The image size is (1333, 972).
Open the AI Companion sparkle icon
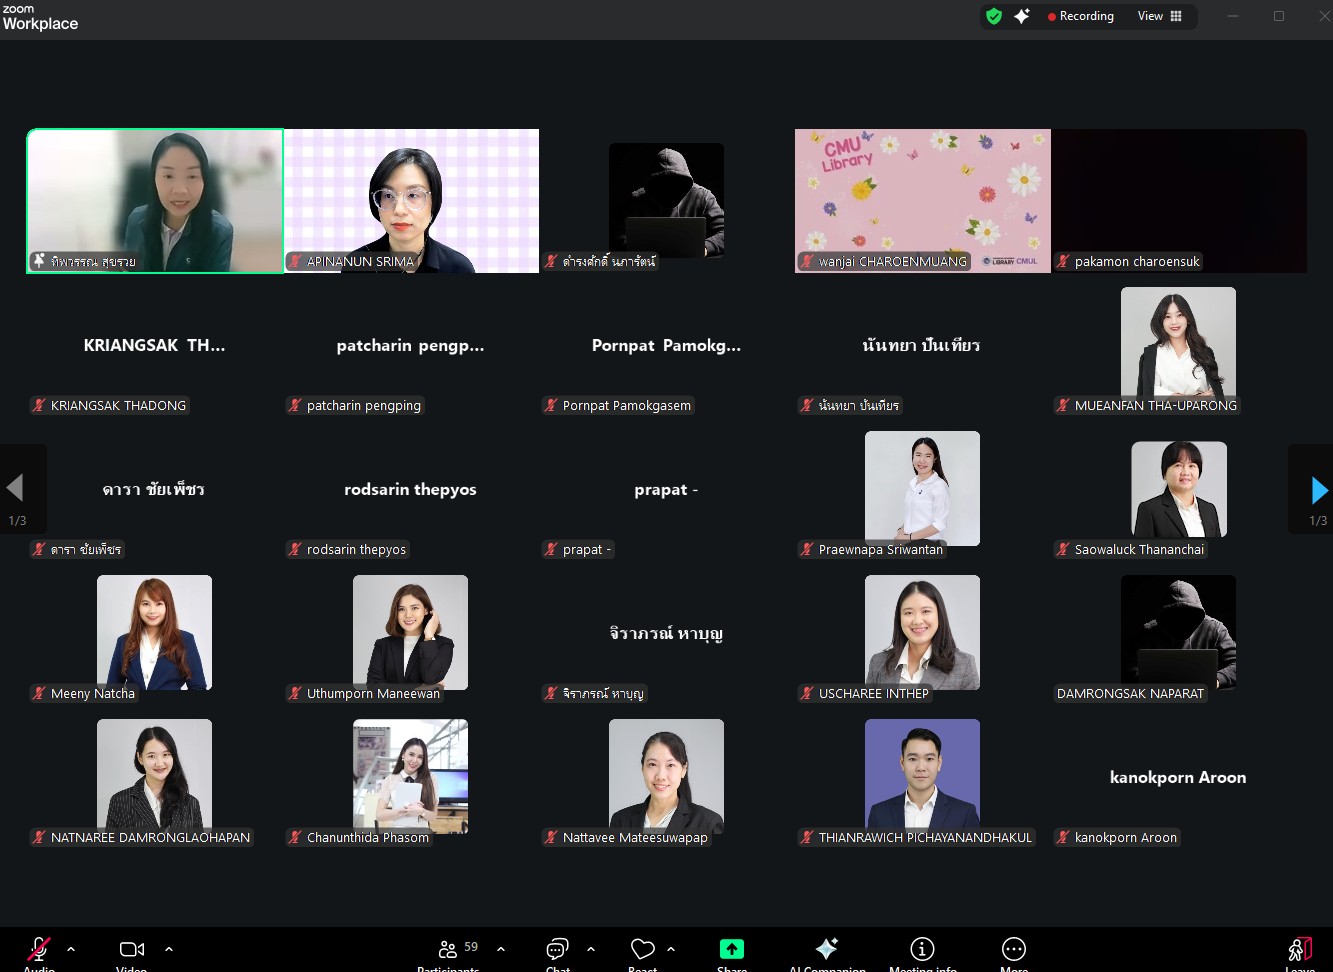[826, 950]
